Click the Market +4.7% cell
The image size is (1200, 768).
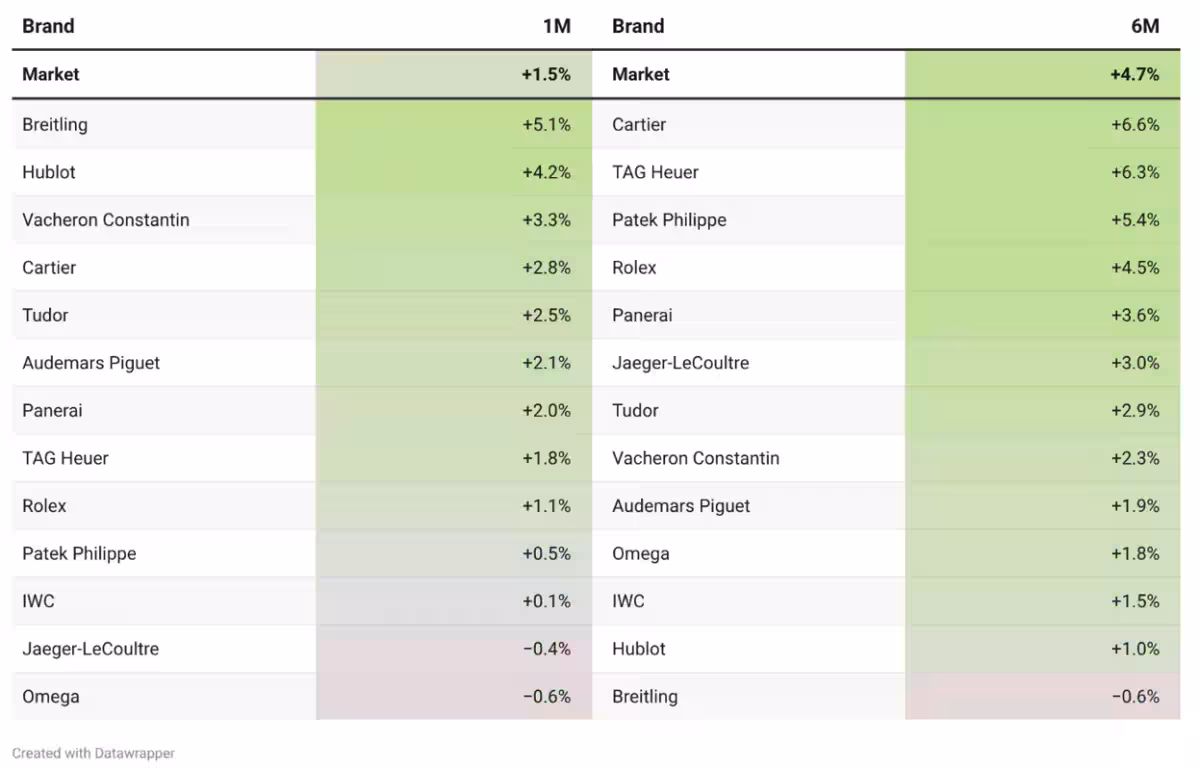(1043, 74)
